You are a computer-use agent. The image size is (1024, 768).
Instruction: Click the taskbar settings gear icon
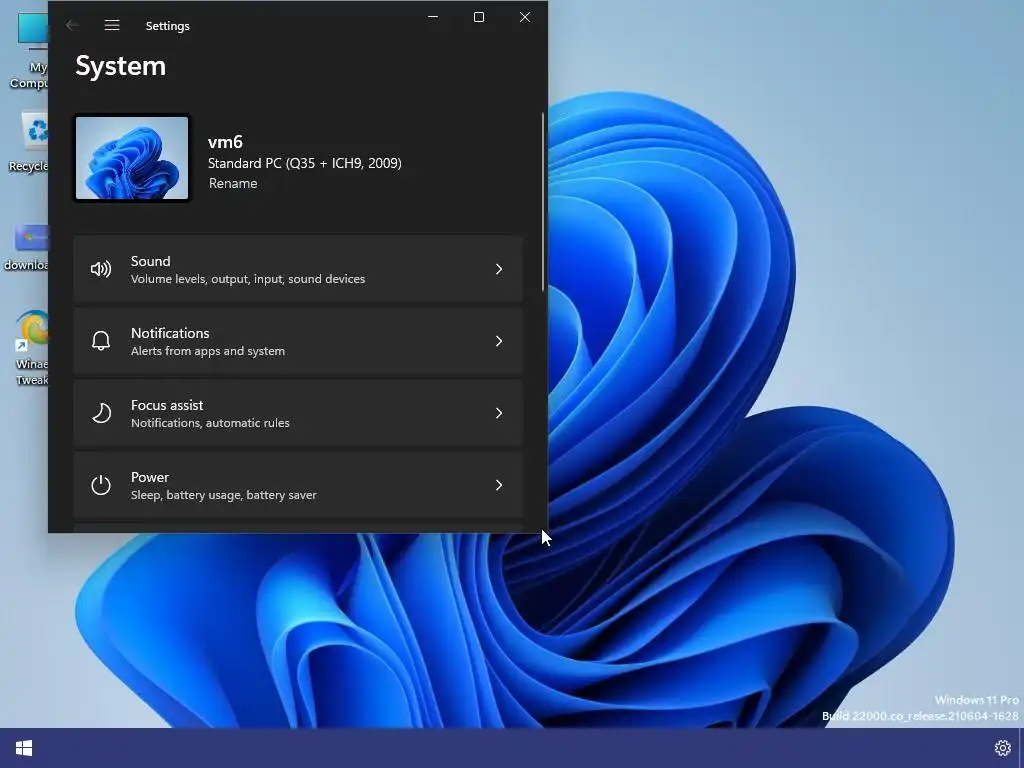pyautogui.click(x=1002, y=748)
